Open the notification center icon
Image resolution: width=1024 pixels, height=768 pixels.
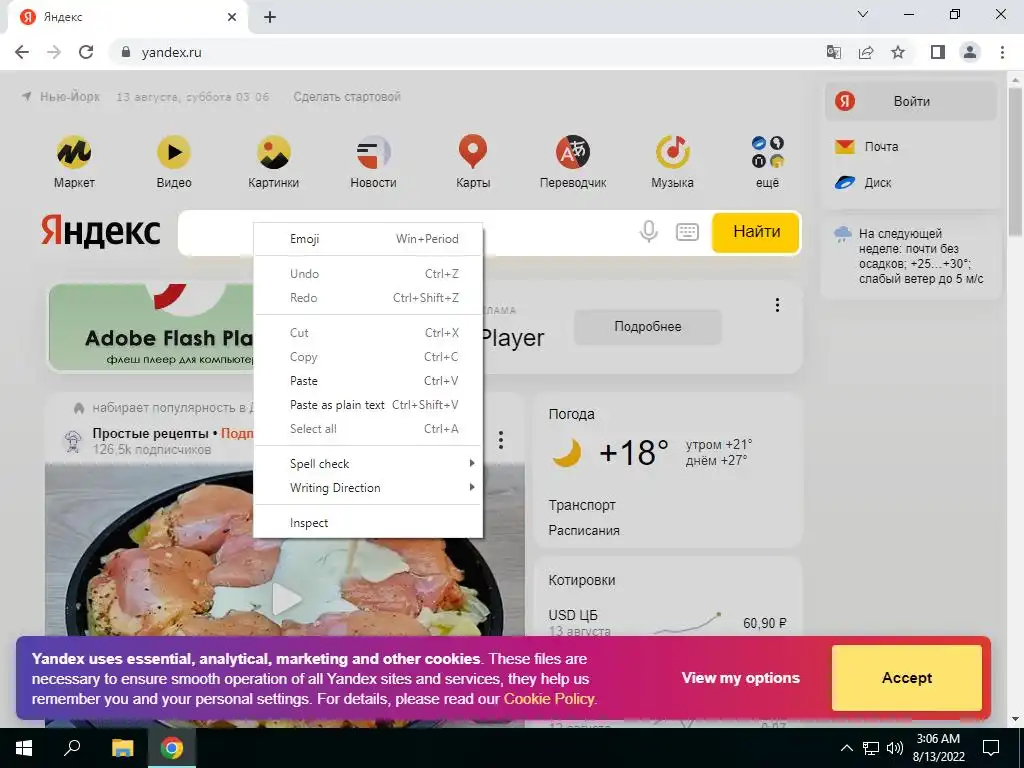(x=991, y=748)
